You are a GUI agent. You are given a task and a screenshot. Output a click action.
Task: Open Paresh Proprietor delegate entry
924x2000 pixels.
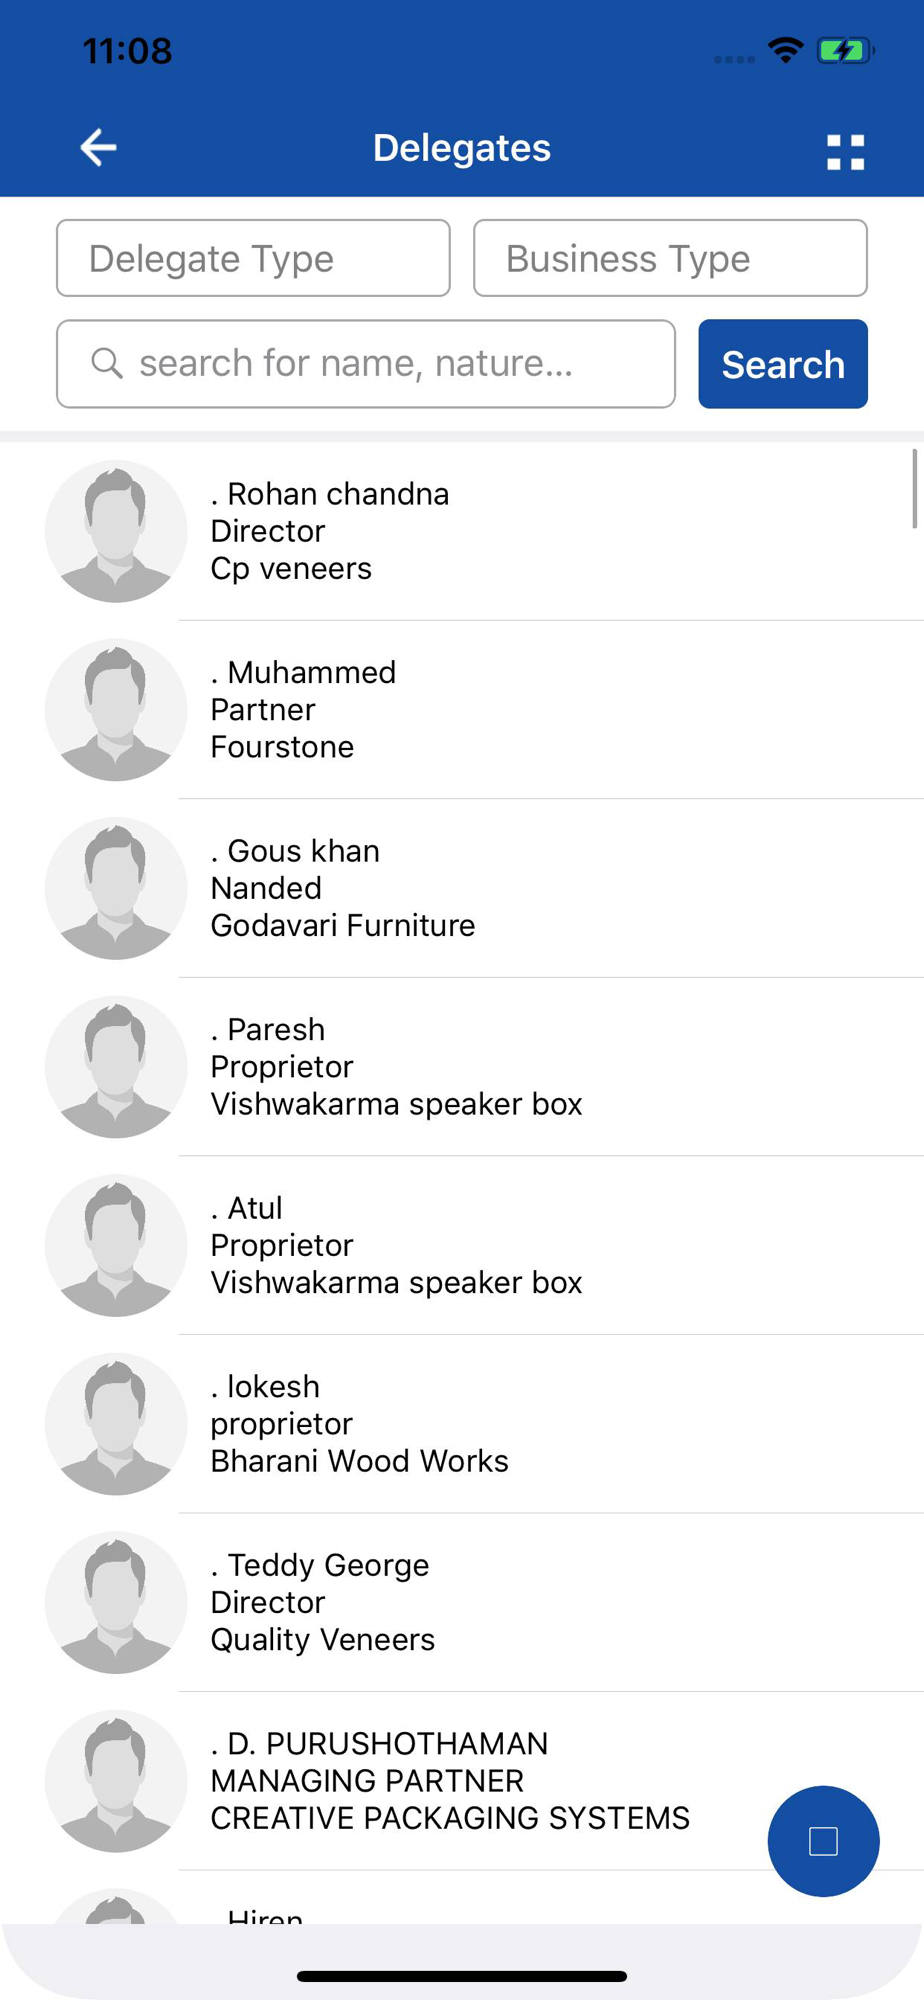click(x=462, y=1067)
